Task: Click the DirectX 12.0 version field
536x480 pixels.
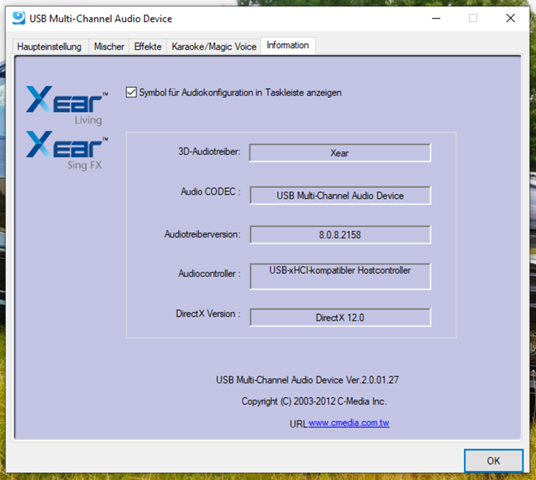Action: tap(340, 317)
